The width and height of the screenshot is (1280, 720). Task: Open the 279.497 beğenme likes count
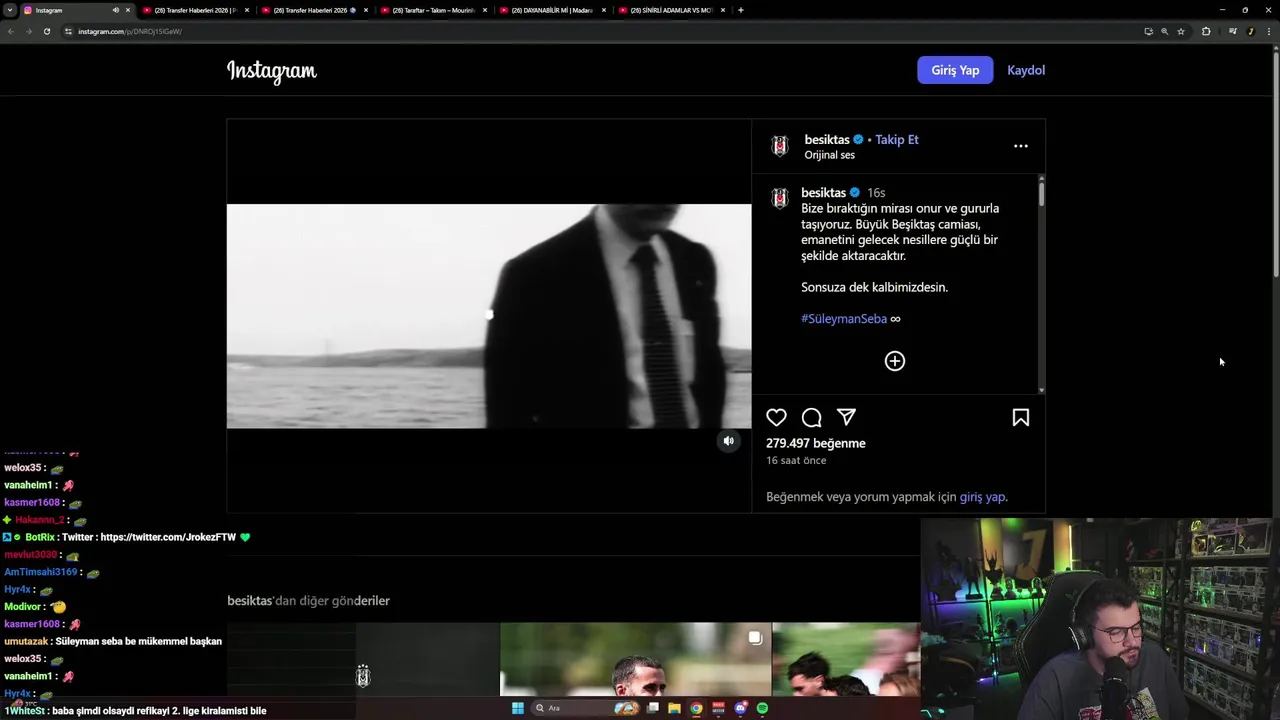click(x=816, y=443)
